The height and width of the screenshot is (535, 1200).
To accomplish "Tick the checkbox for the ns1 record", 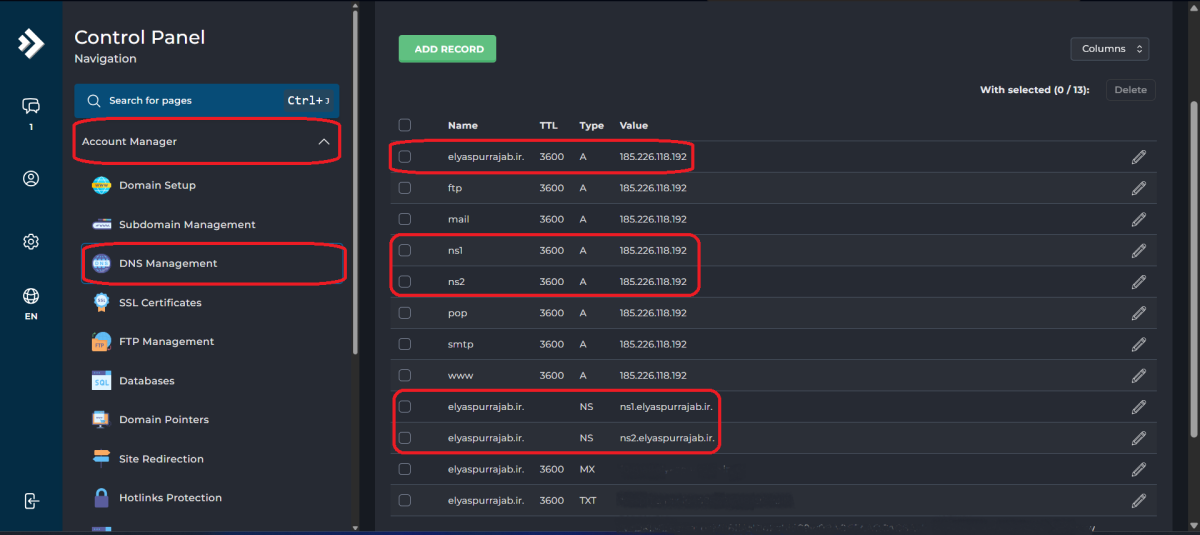I will coord(405,251).
